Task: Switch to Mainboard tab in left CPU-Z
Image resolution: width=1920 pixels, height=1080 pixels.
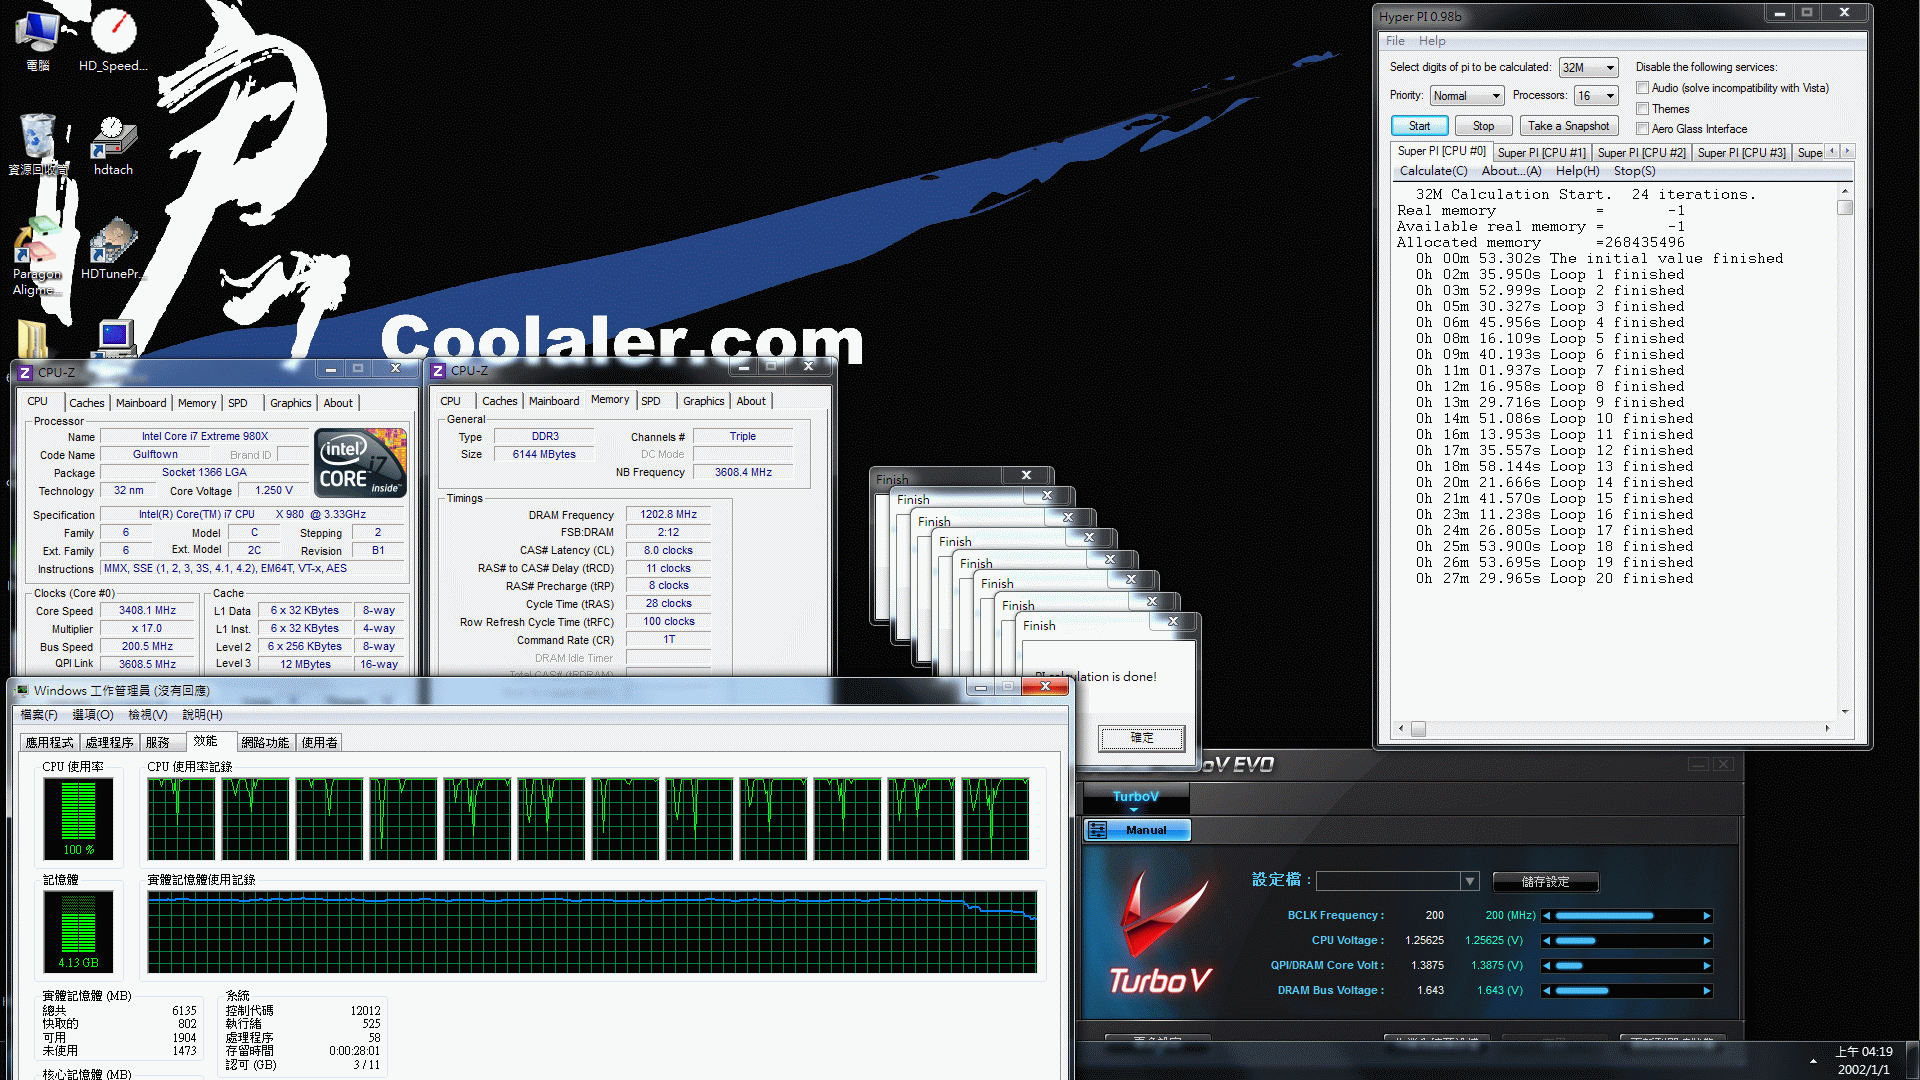Action: click(x=141, y=403)
